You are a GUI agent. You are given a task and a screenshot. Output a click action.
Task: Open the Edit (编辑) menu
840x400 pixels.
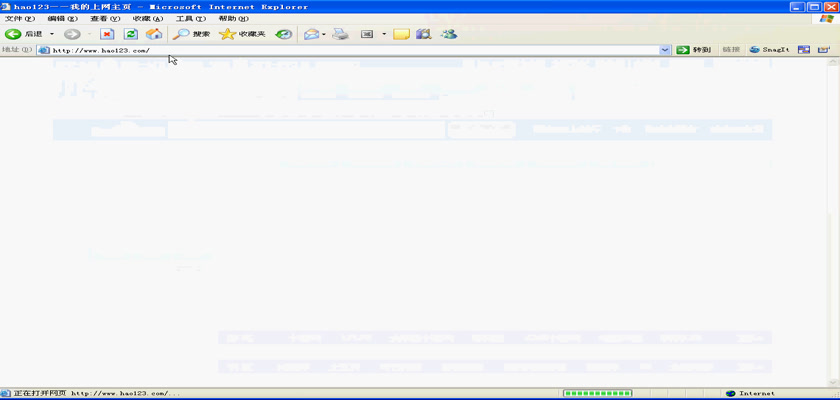point(63,19)
